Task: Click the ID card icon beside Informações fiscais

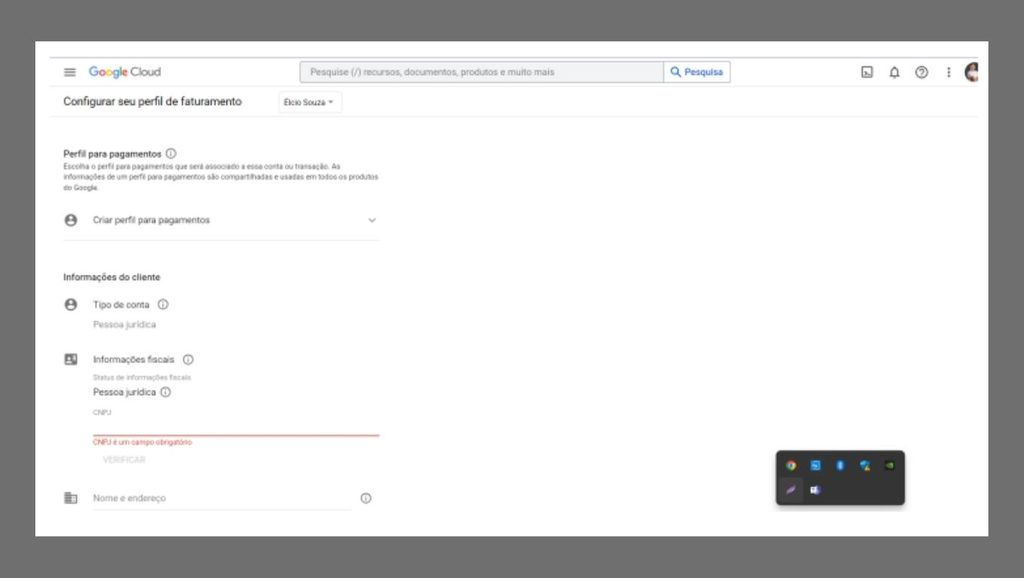Action: (71, 359)
